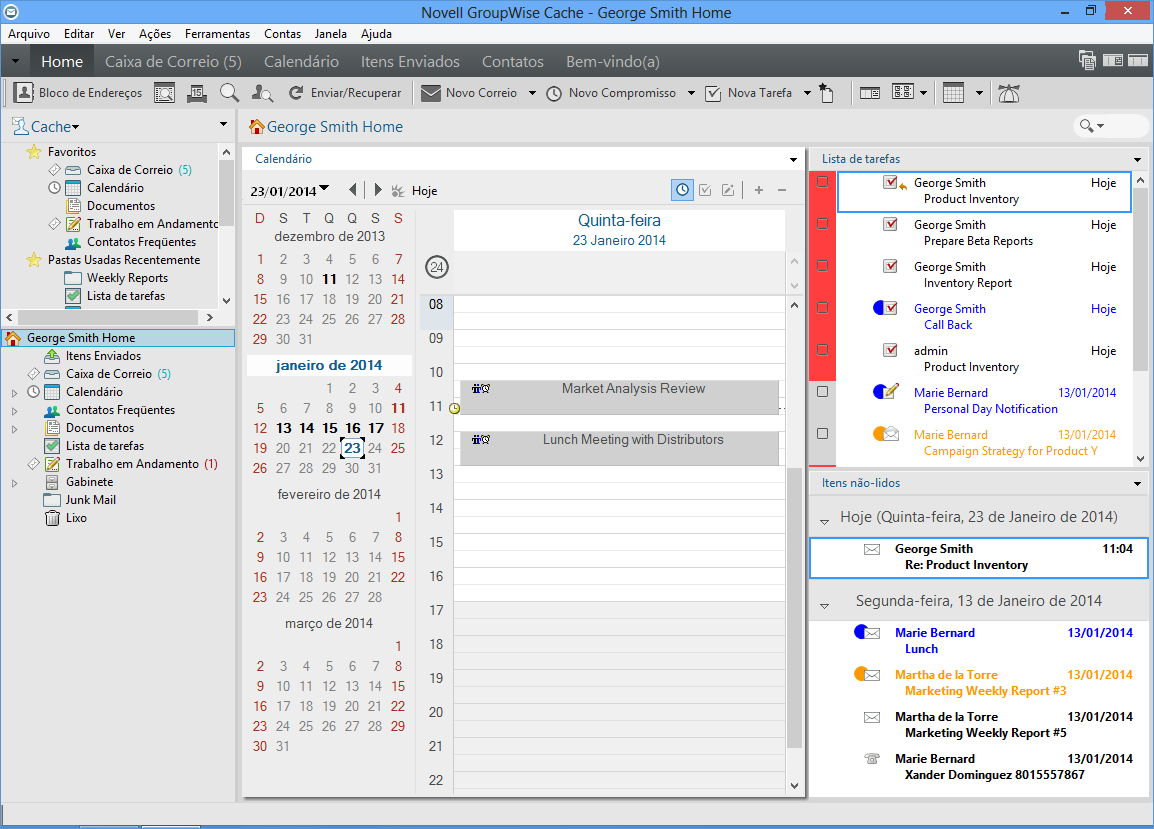Open the Ferramentas menu
Screen dimensions: 1154x829
coord(217,34)
